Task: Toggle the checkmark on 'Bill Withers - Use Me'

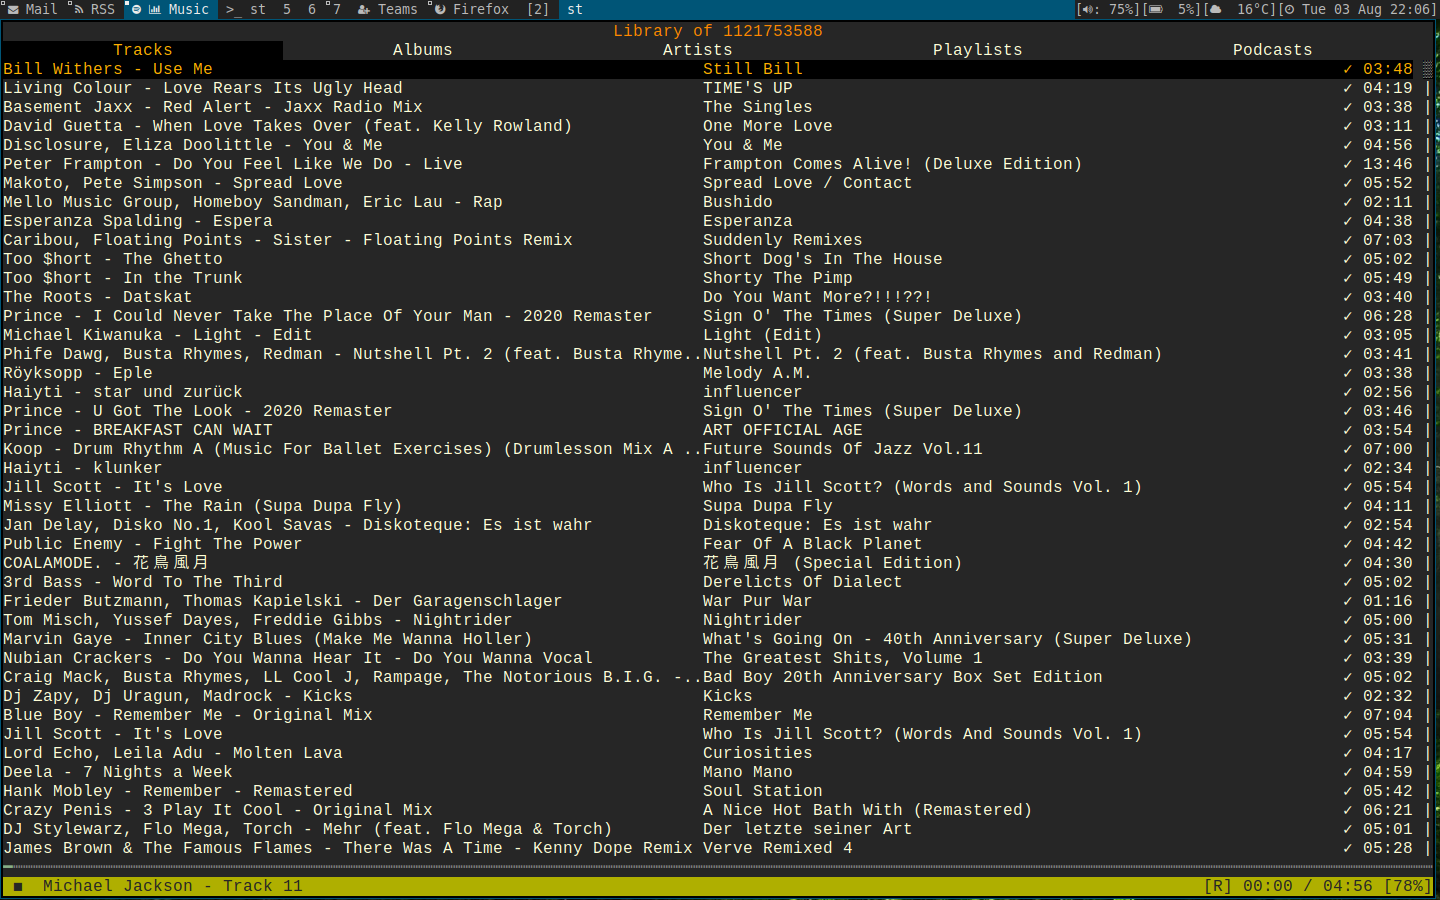Action: [x=1348, y=68]
